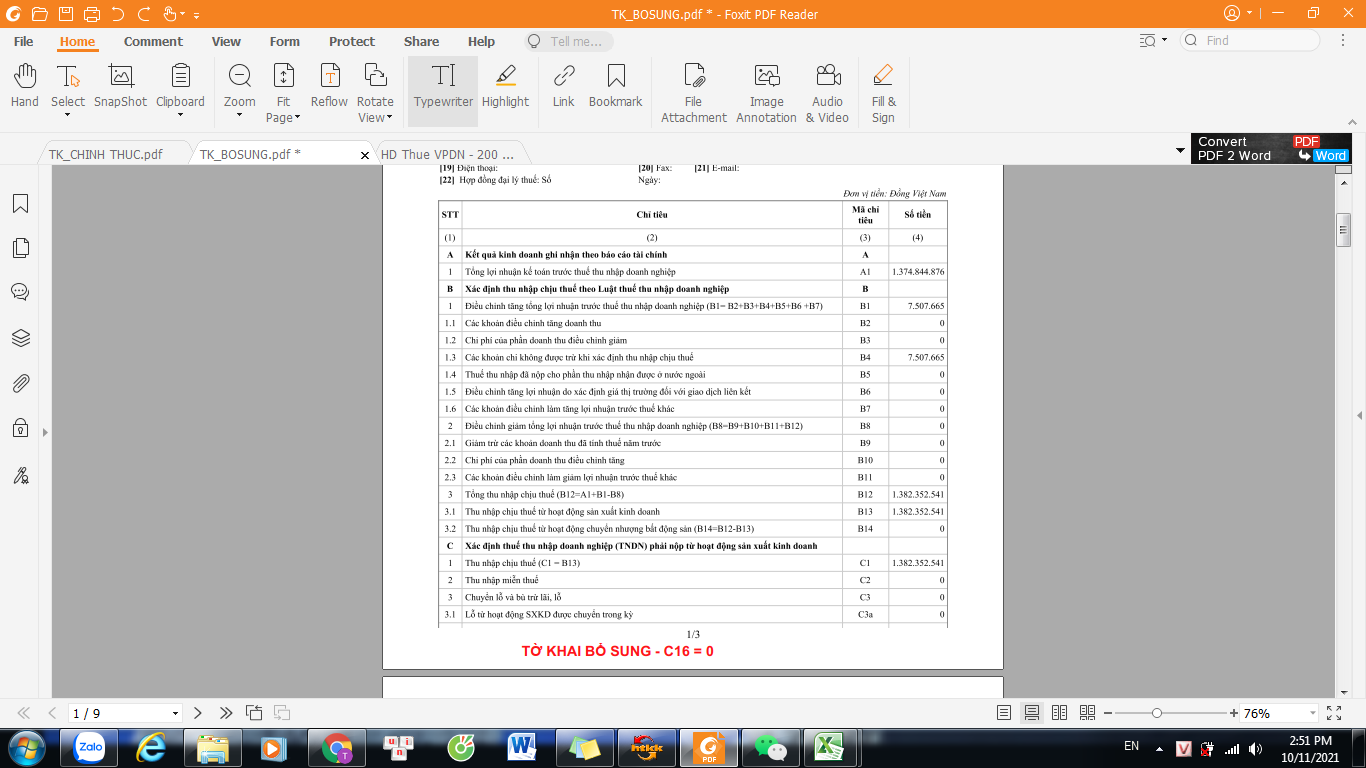Click the Convert PDF 2 Word banner
This screenshot has width=1366, height=768.
click(x=1271, y=149)
